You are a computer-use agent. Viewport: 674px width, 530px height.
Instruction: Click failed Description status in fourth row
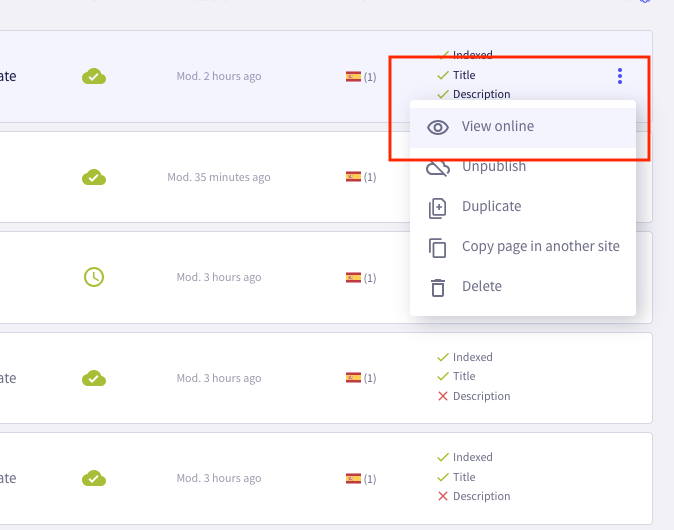[474, 397]
